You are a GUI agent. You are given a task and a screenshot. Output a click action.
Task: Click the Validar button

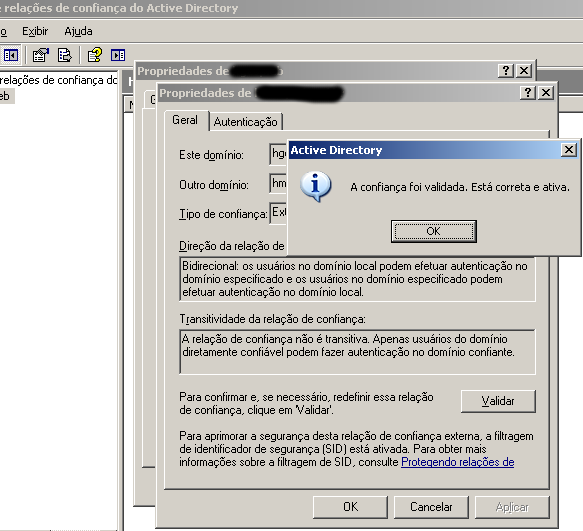point(498,401)
